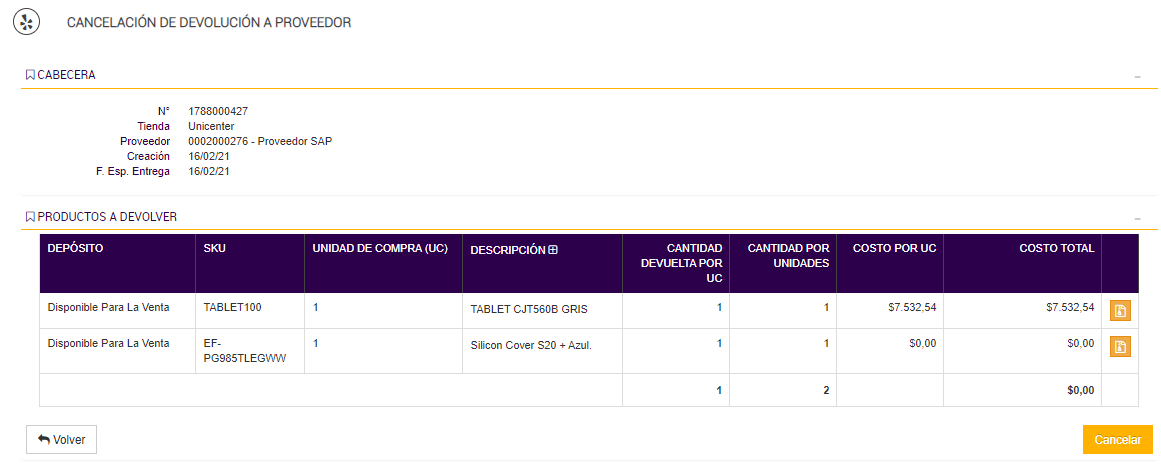Click the TABLET CJT560B GRIS description cell
Viewport: 1161px width, 467px height.
click(x=528, y=309)
